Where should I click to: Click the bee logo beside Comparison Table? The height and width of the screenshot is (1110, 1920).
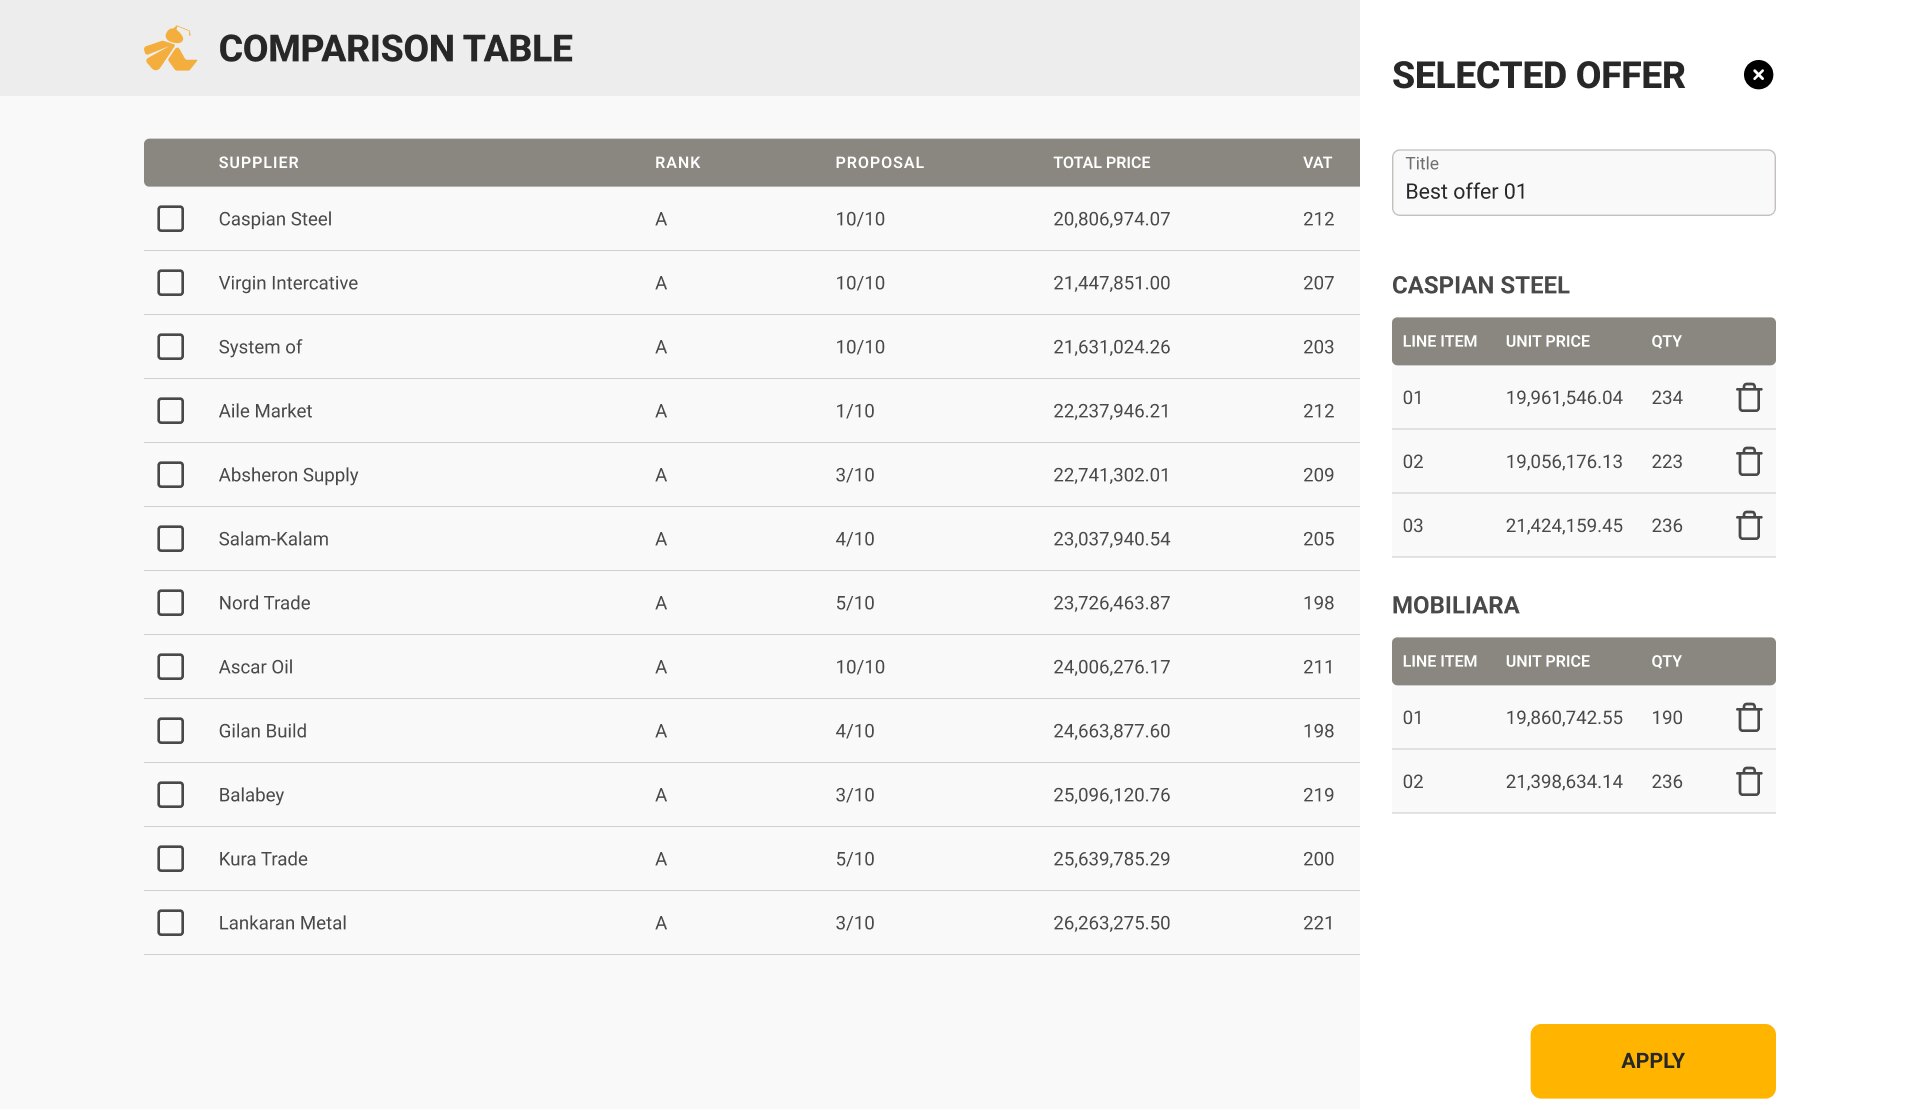(x=170, y=48)
